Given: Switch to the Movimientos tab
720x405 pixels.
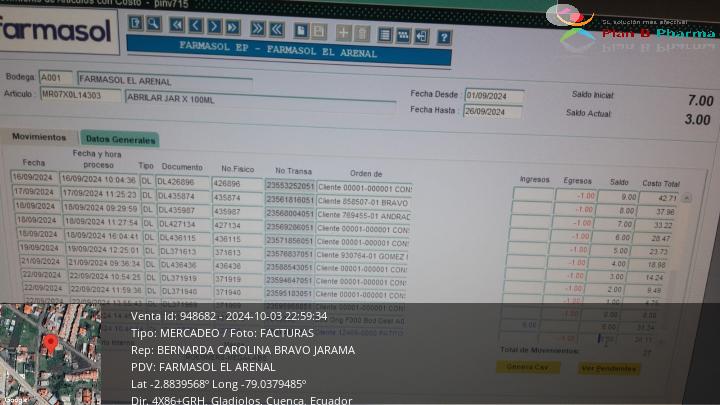Looking at the screenshot, I should 39,137.
